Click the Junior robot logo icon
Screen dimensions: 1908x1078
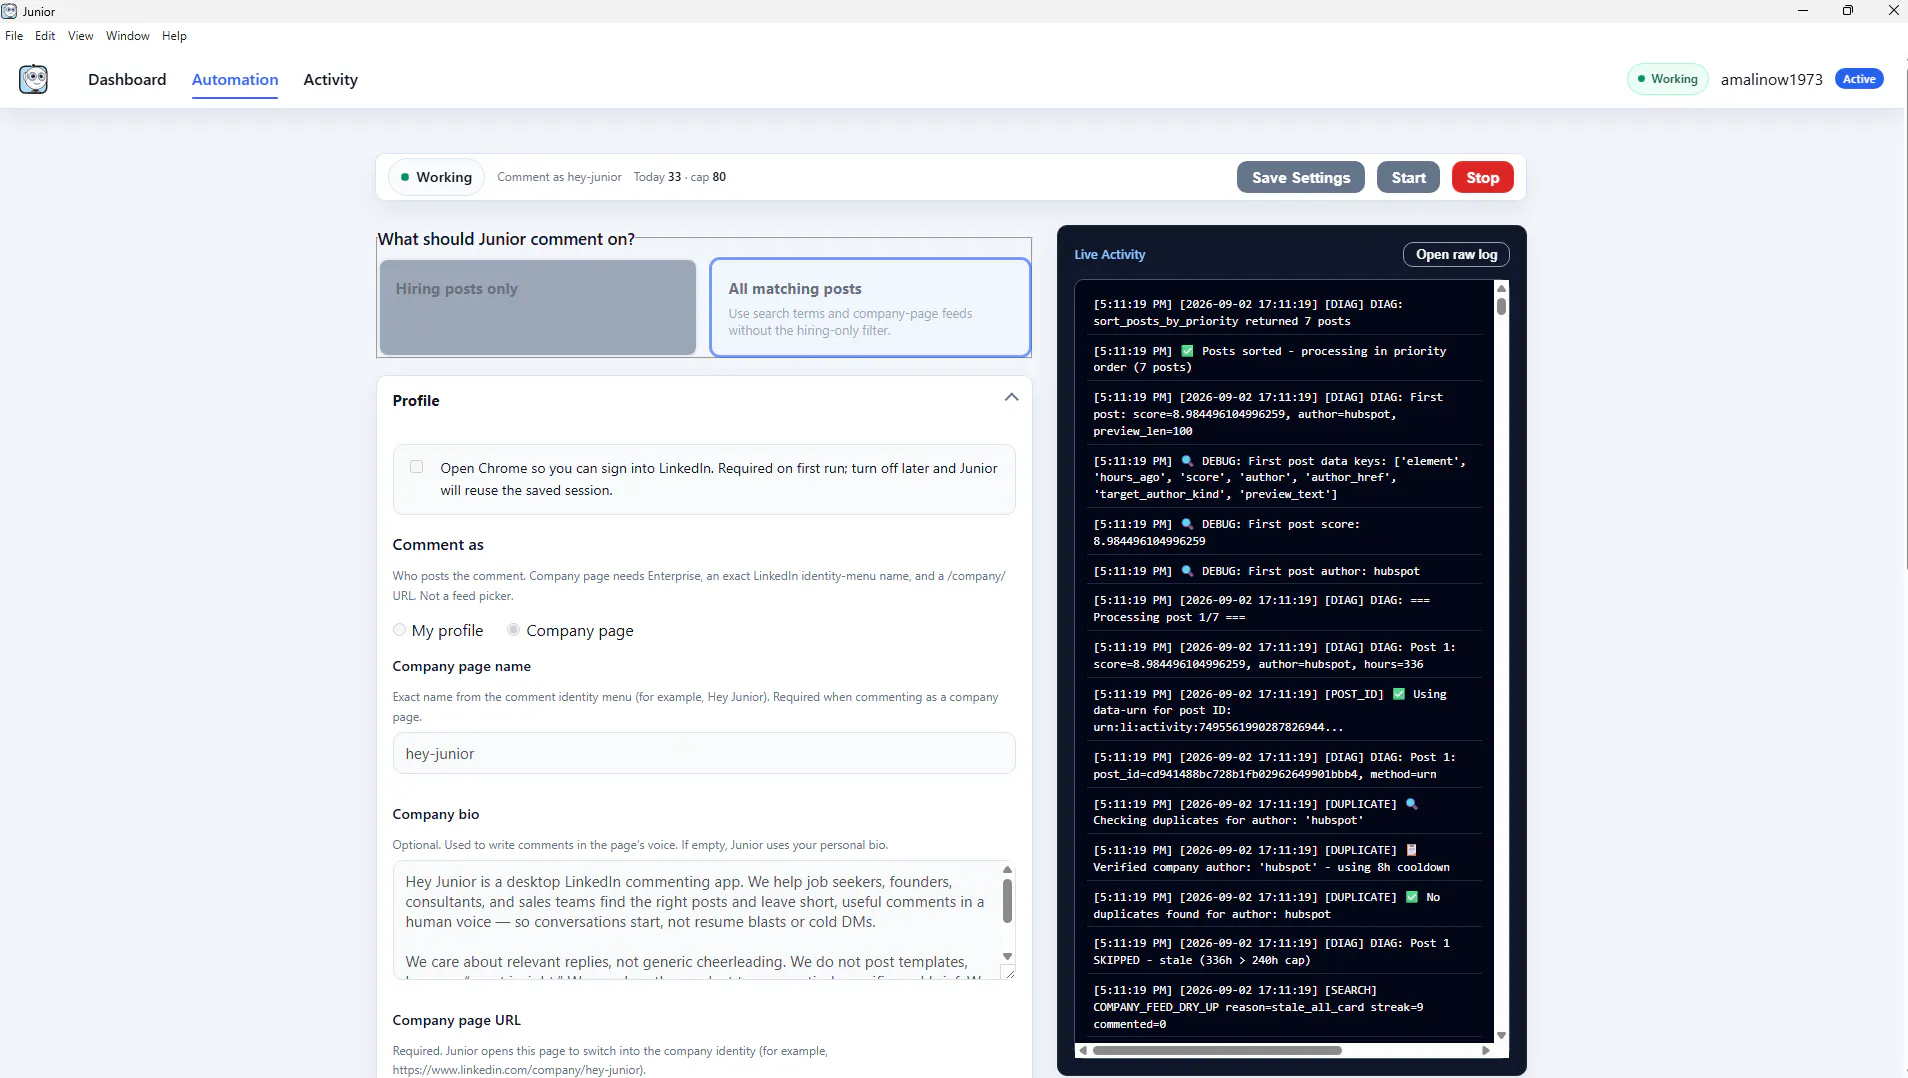click(33, 79)
